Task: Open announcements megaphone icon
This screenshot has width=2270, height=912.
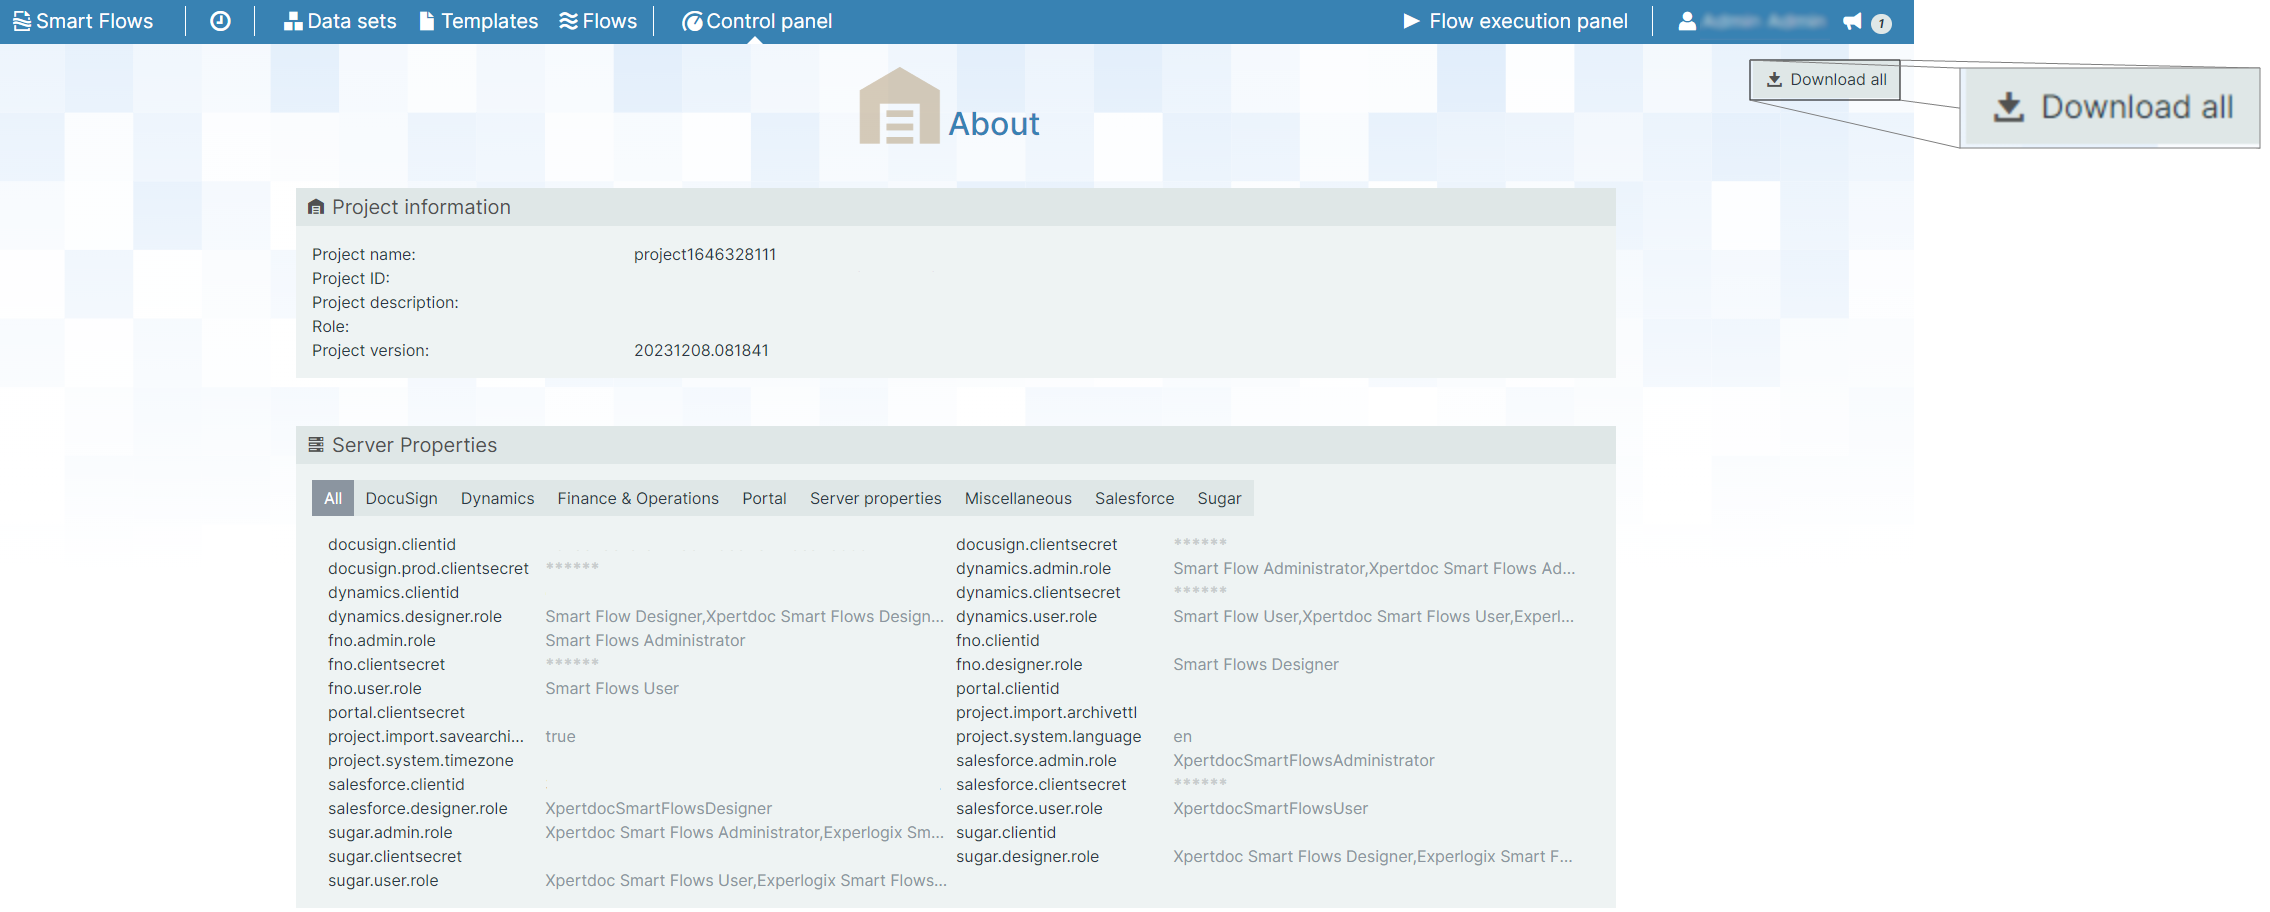Action: pyautogui.click(x=1853, y=21)
